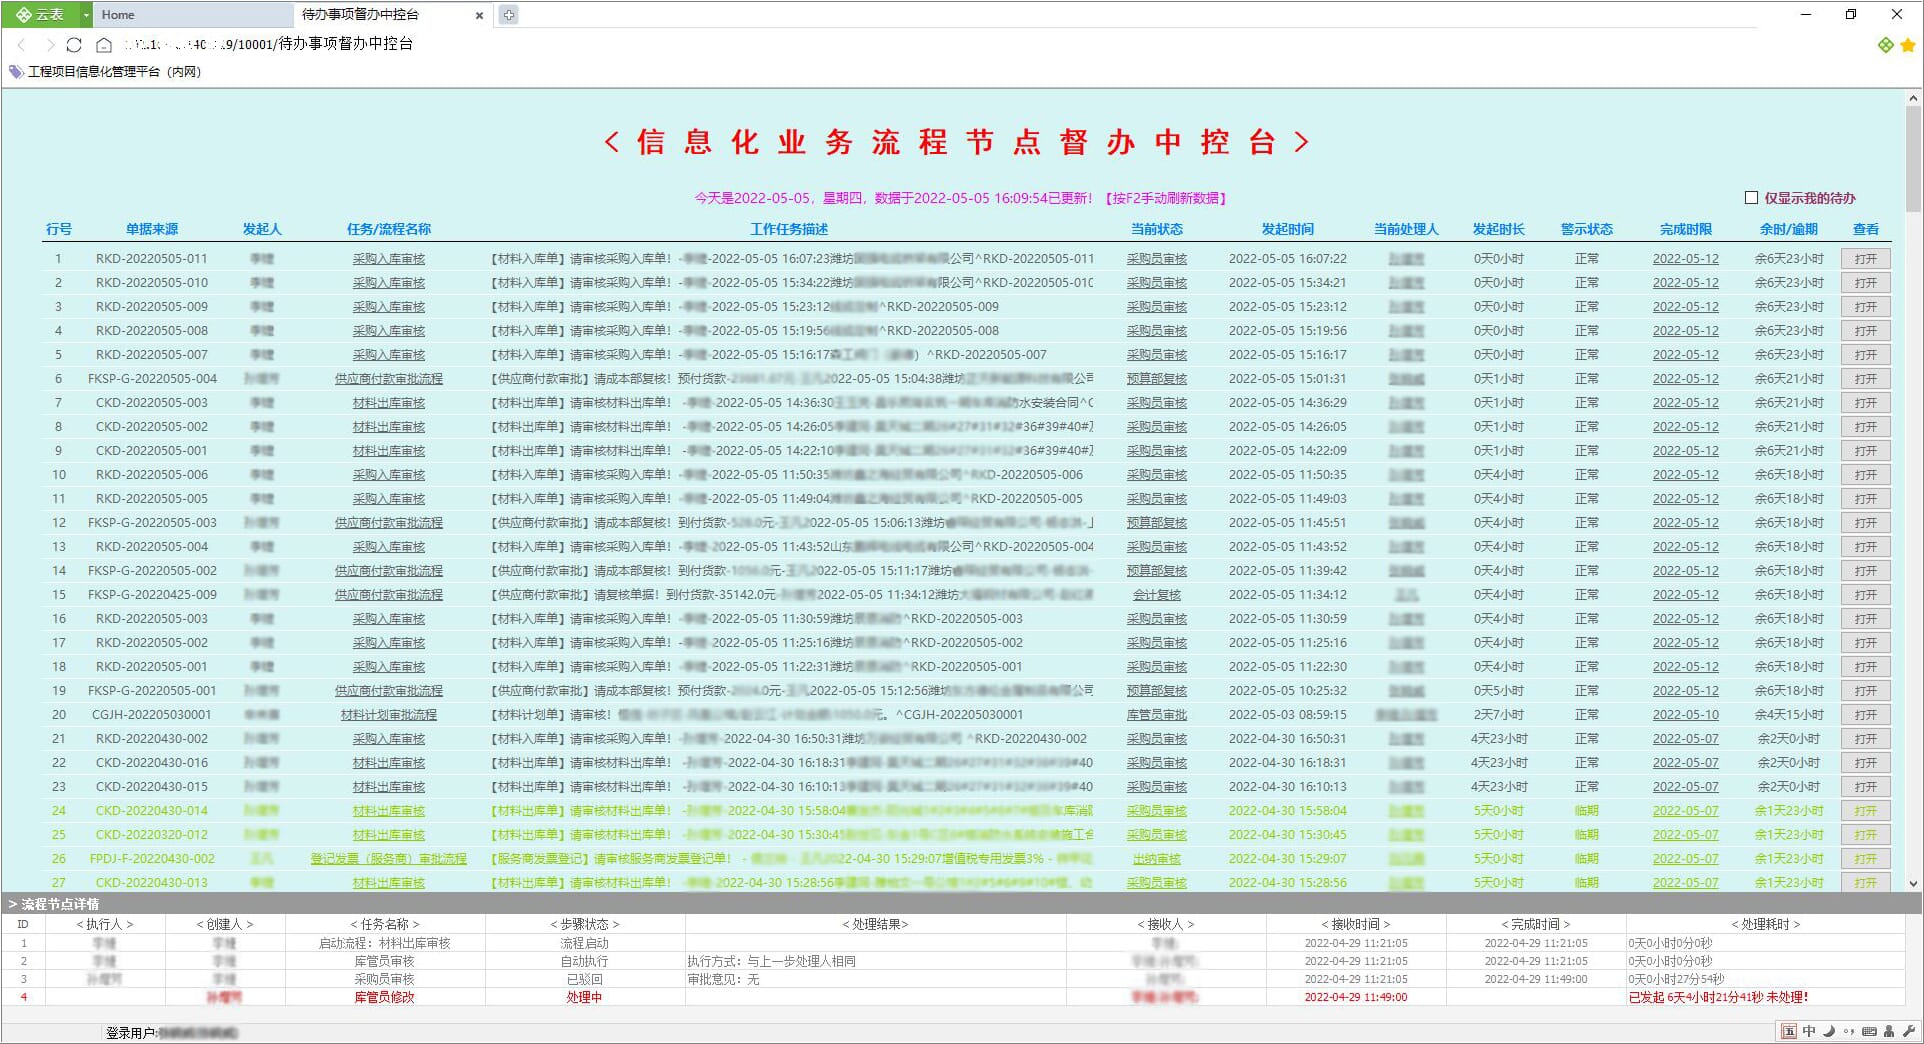Click the green diamond icon at top right
The image size is (1924, 1044).
tap(1885, 44)
